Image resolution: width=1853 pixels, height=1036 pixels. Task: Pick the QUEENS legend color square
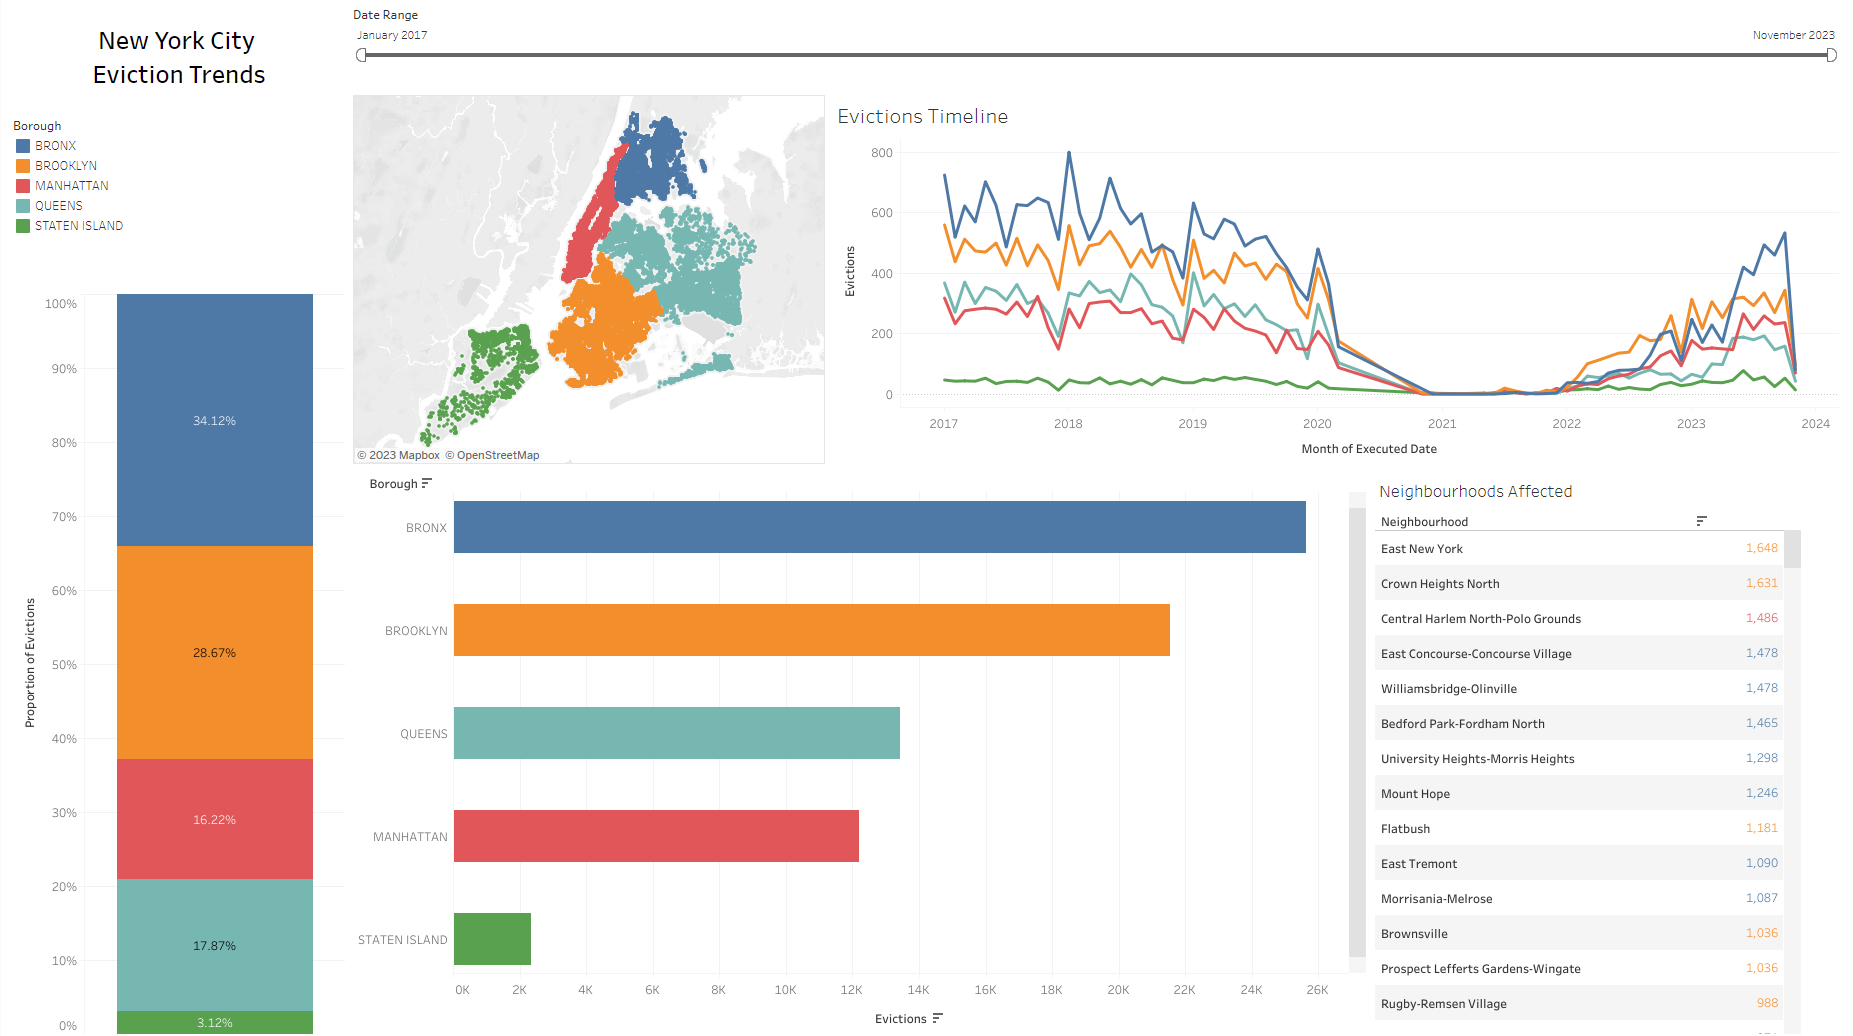[x=23, y=206]
